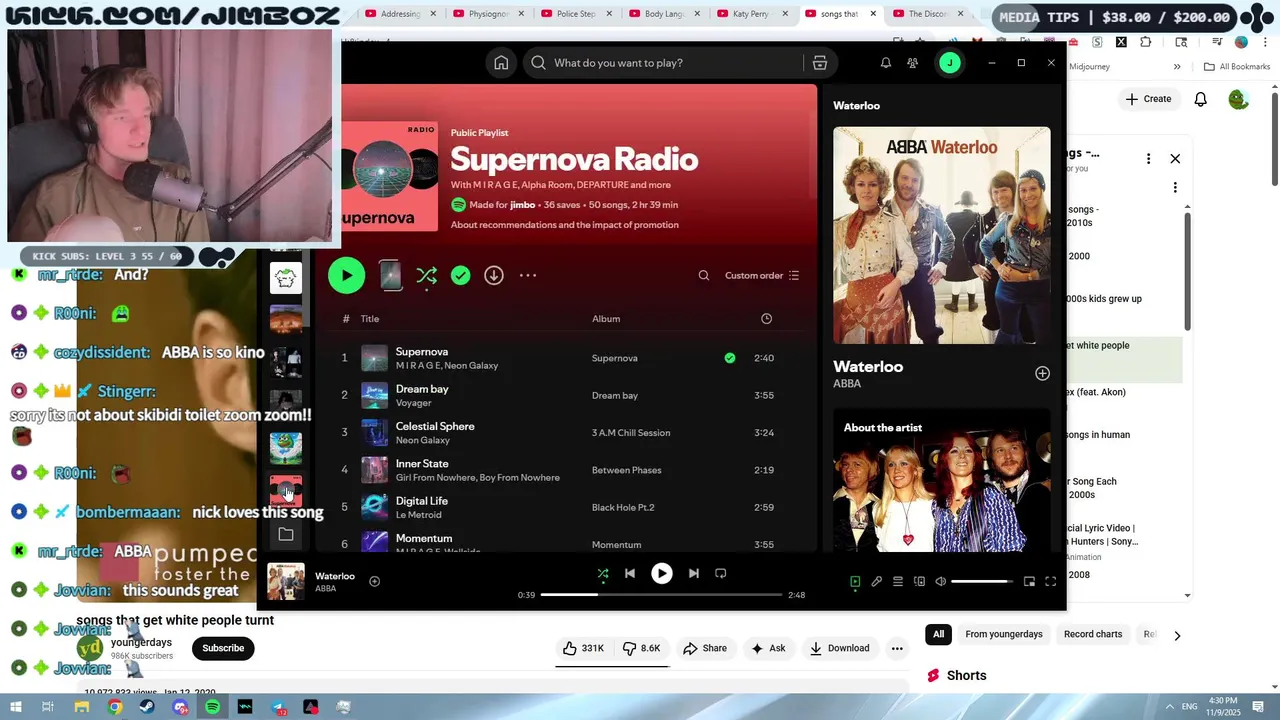This screenshot has height=720, width=1280.
Task: Open Spotify Friend Activity icon
Action: (x=912, y=63)
